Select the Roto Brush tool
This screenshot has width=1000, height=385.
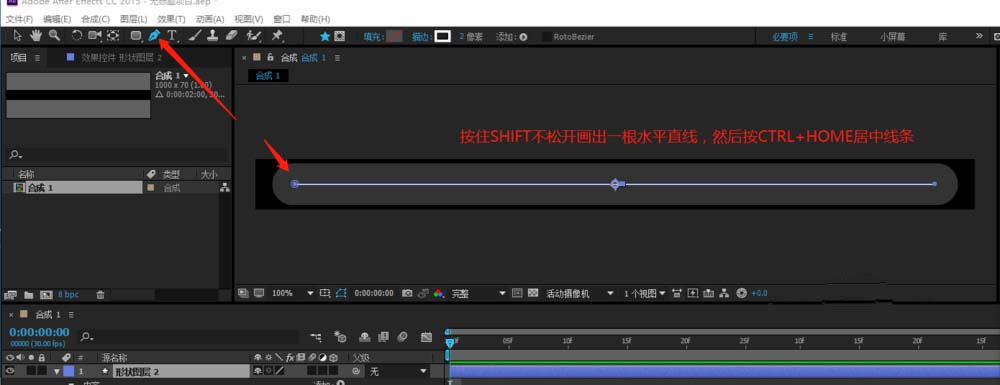[254, 36]
